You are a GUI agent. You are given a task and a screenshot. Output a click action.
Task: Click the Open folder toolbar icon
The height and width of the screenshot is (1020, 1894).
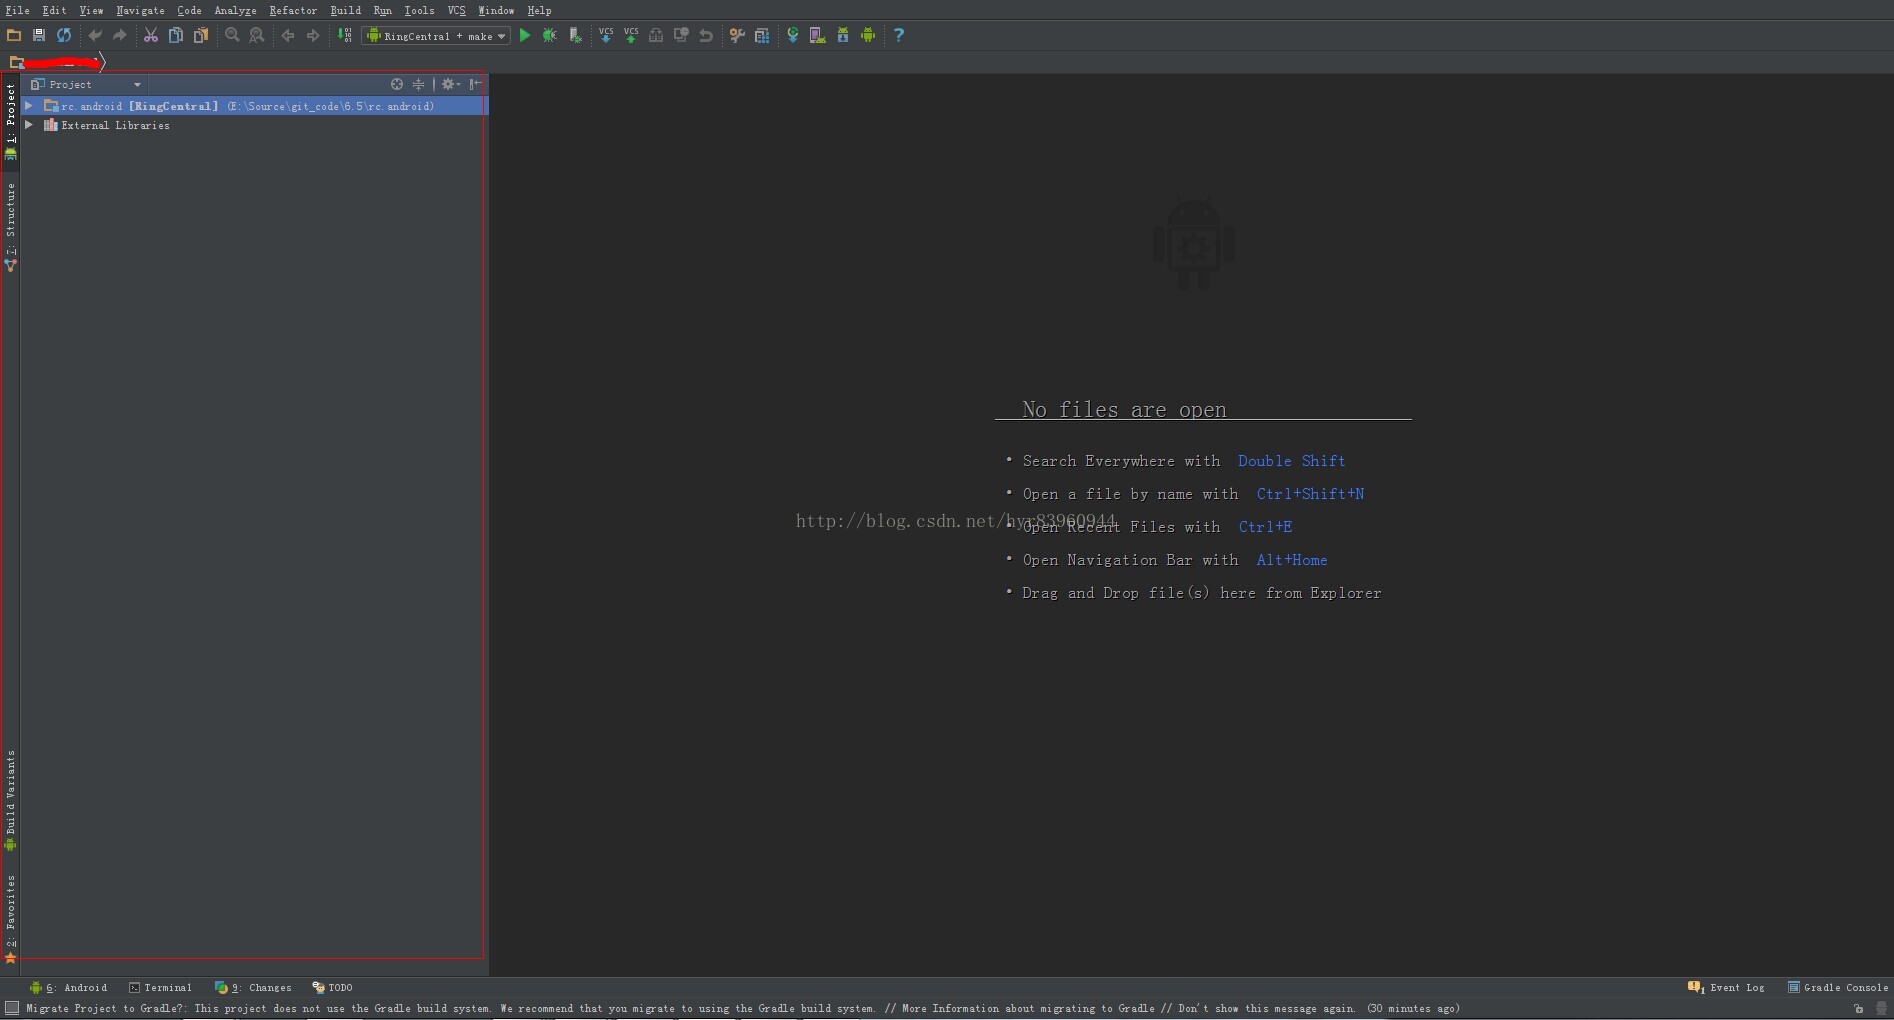14,35
